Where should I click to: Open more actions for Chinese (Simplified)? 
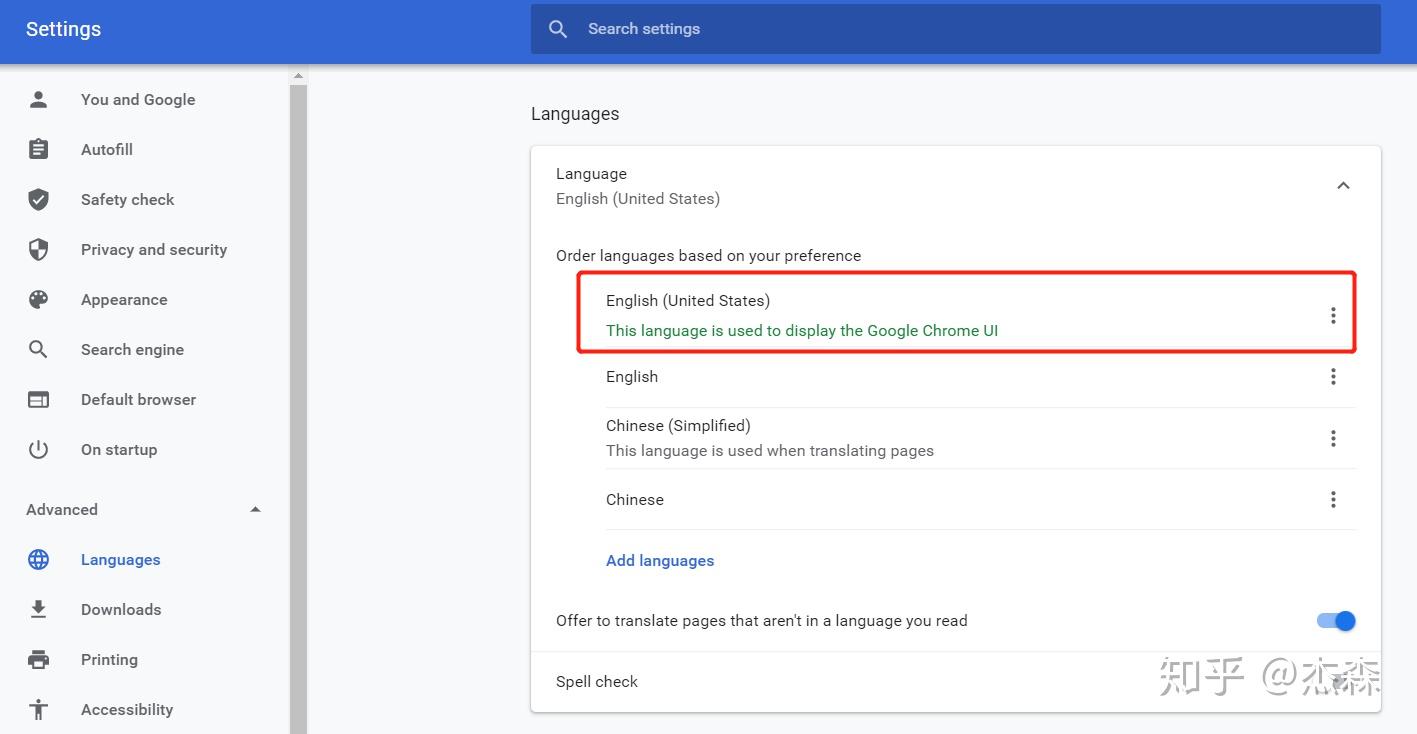(x=1333, y=438)
